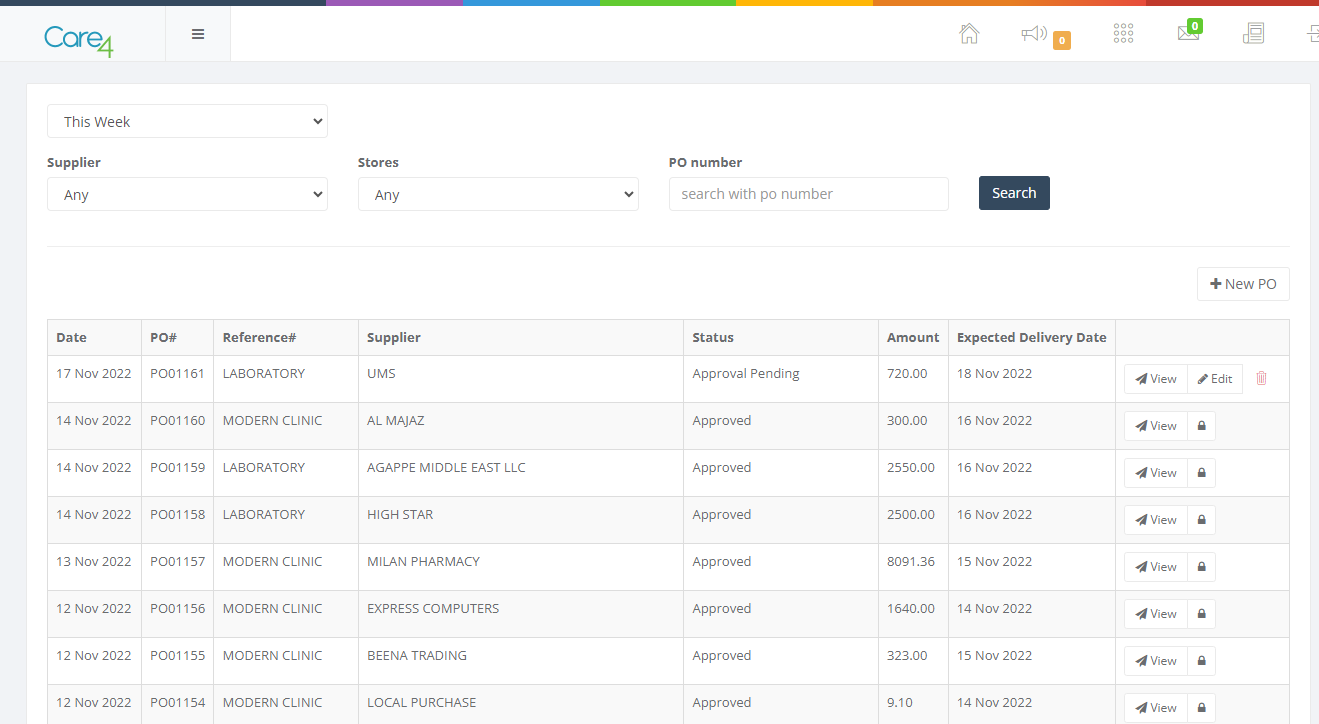The image size is (1319, 724).
Task: View purchase order PO01161
Action: pos(1156,379)
